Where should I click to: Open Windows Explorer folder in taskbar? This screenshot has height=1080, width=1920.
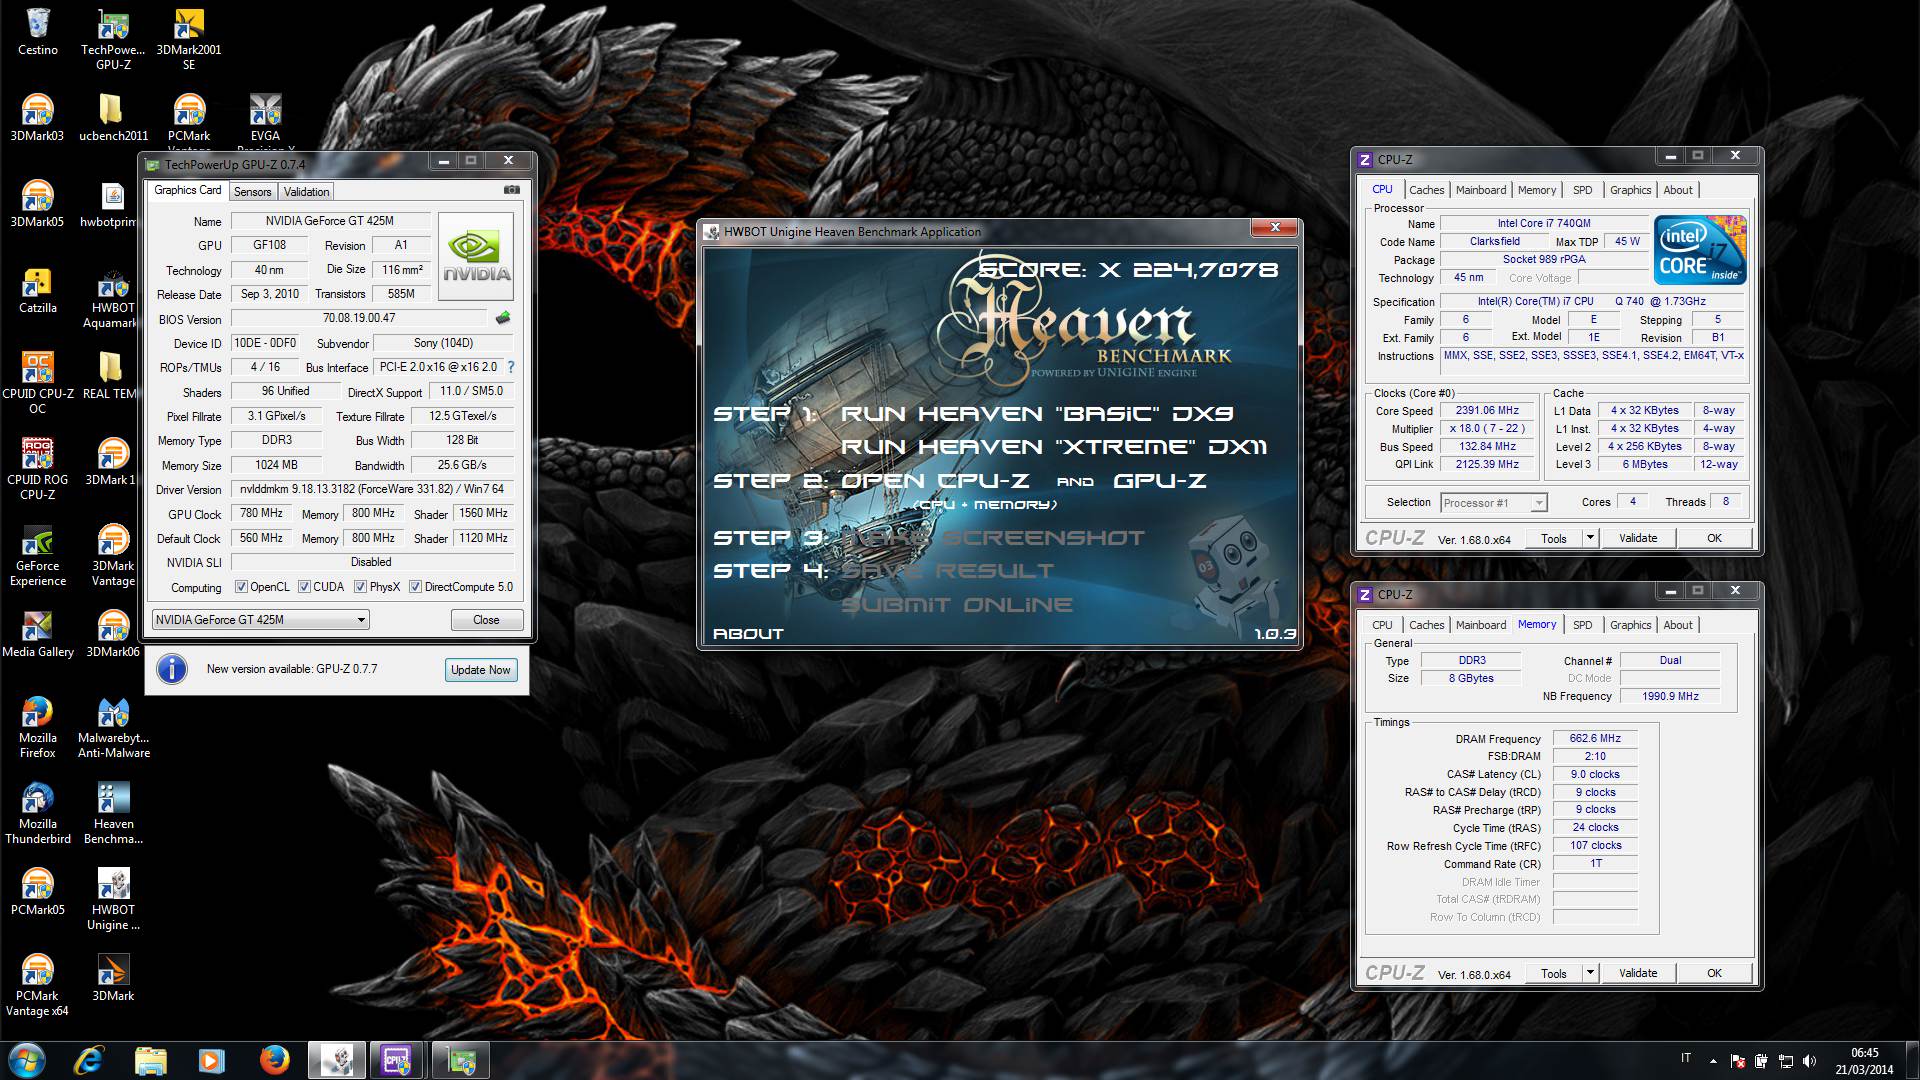[x=151, y=1060]
